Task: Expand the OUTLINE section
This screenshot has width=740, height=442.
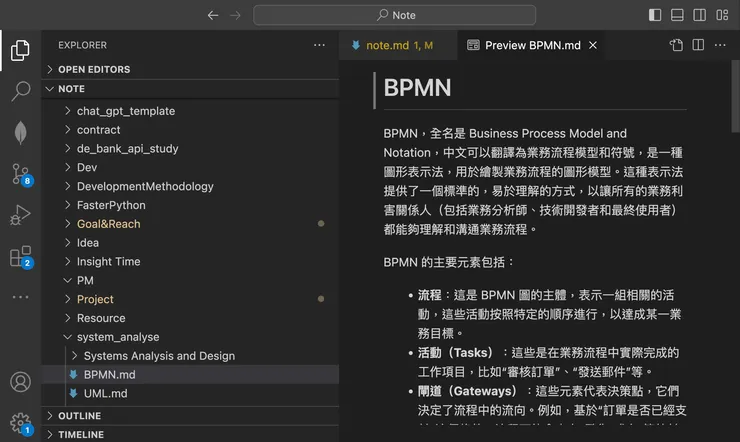Action: coord(190,416)
